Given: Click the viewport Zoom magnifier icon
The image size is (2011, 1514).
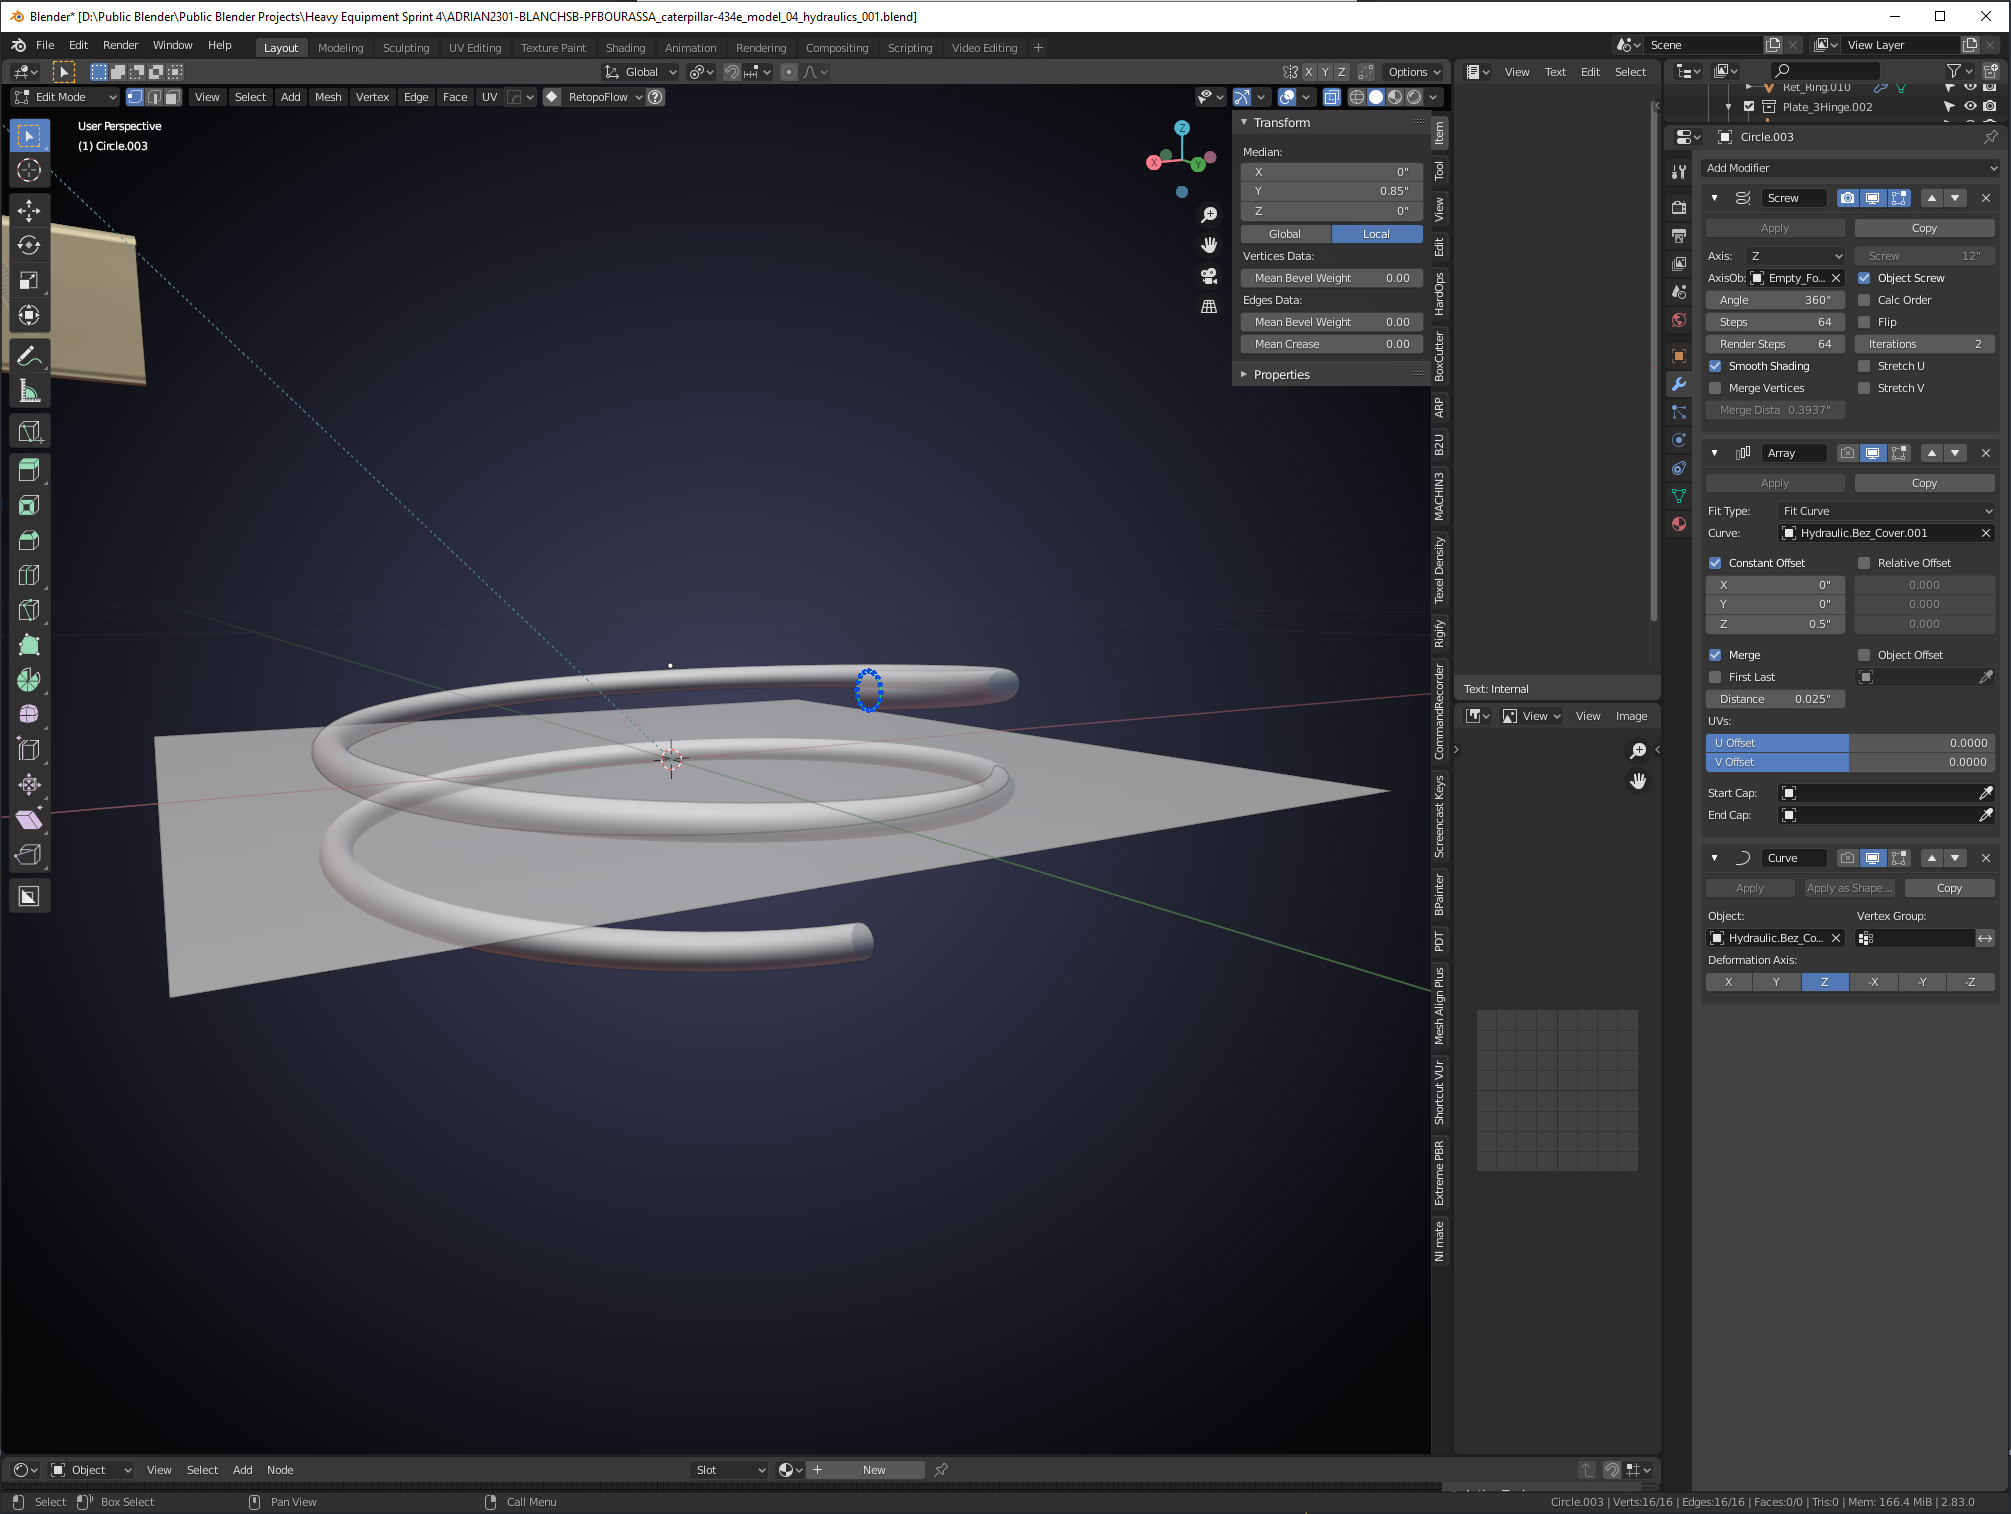Looking at the screenshot, I should click(1209, 215).
